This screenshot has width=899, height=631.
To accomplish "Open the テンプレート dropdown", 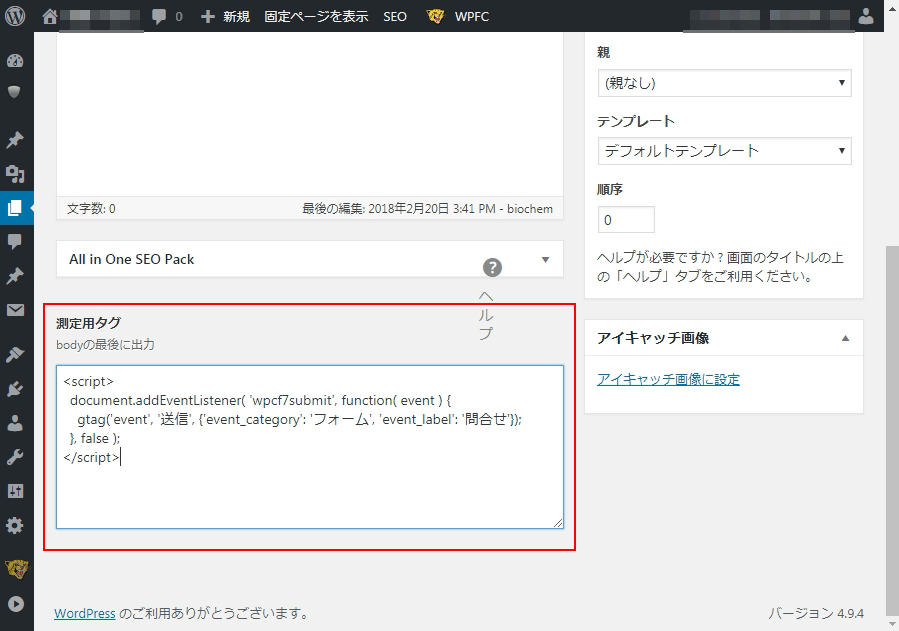I will coord(724,151).
